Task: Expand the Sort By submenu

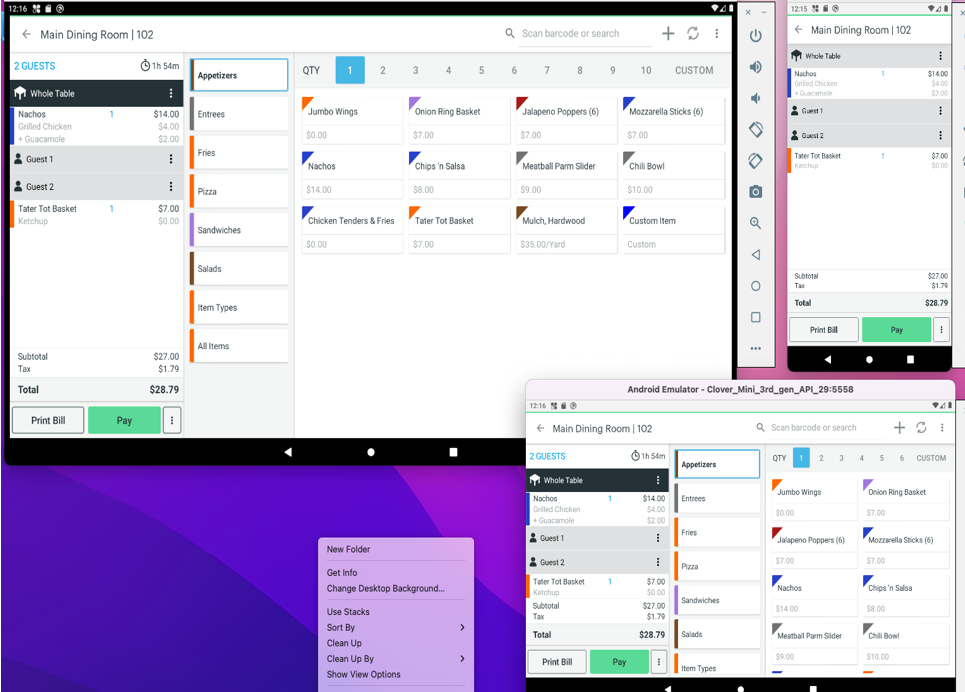Action: (x=396, y=628)
